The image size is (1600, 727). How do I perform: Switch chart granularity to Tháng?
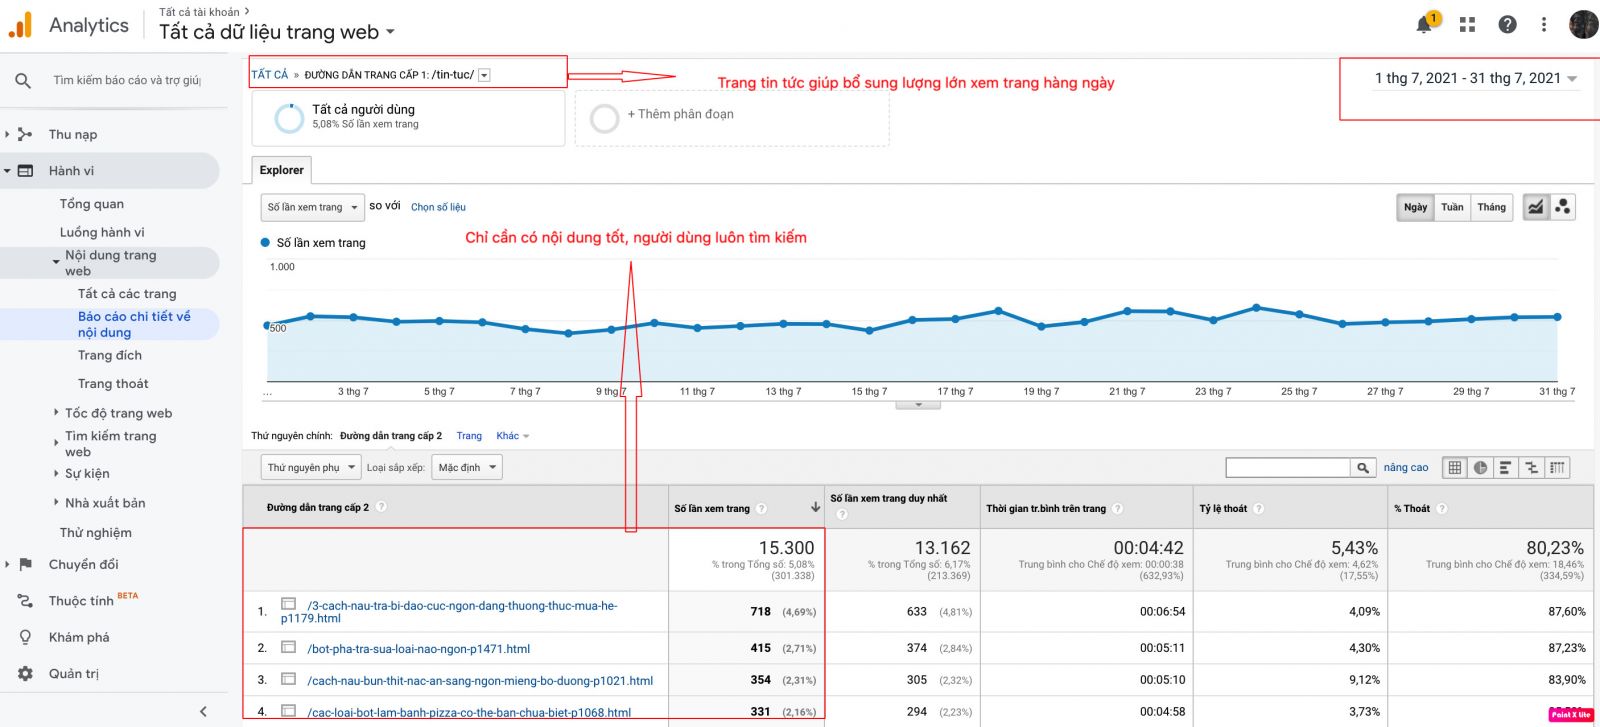(x=1491, y=207)
